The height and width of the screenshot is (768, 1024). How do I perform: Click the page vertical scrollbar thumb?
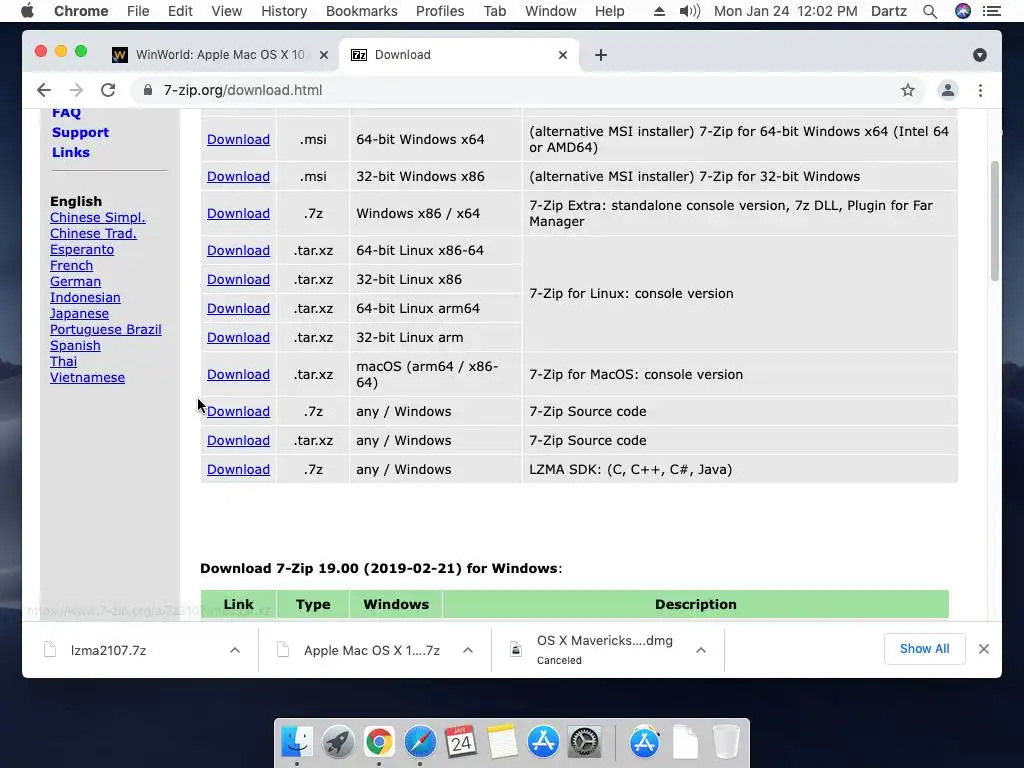995,221
